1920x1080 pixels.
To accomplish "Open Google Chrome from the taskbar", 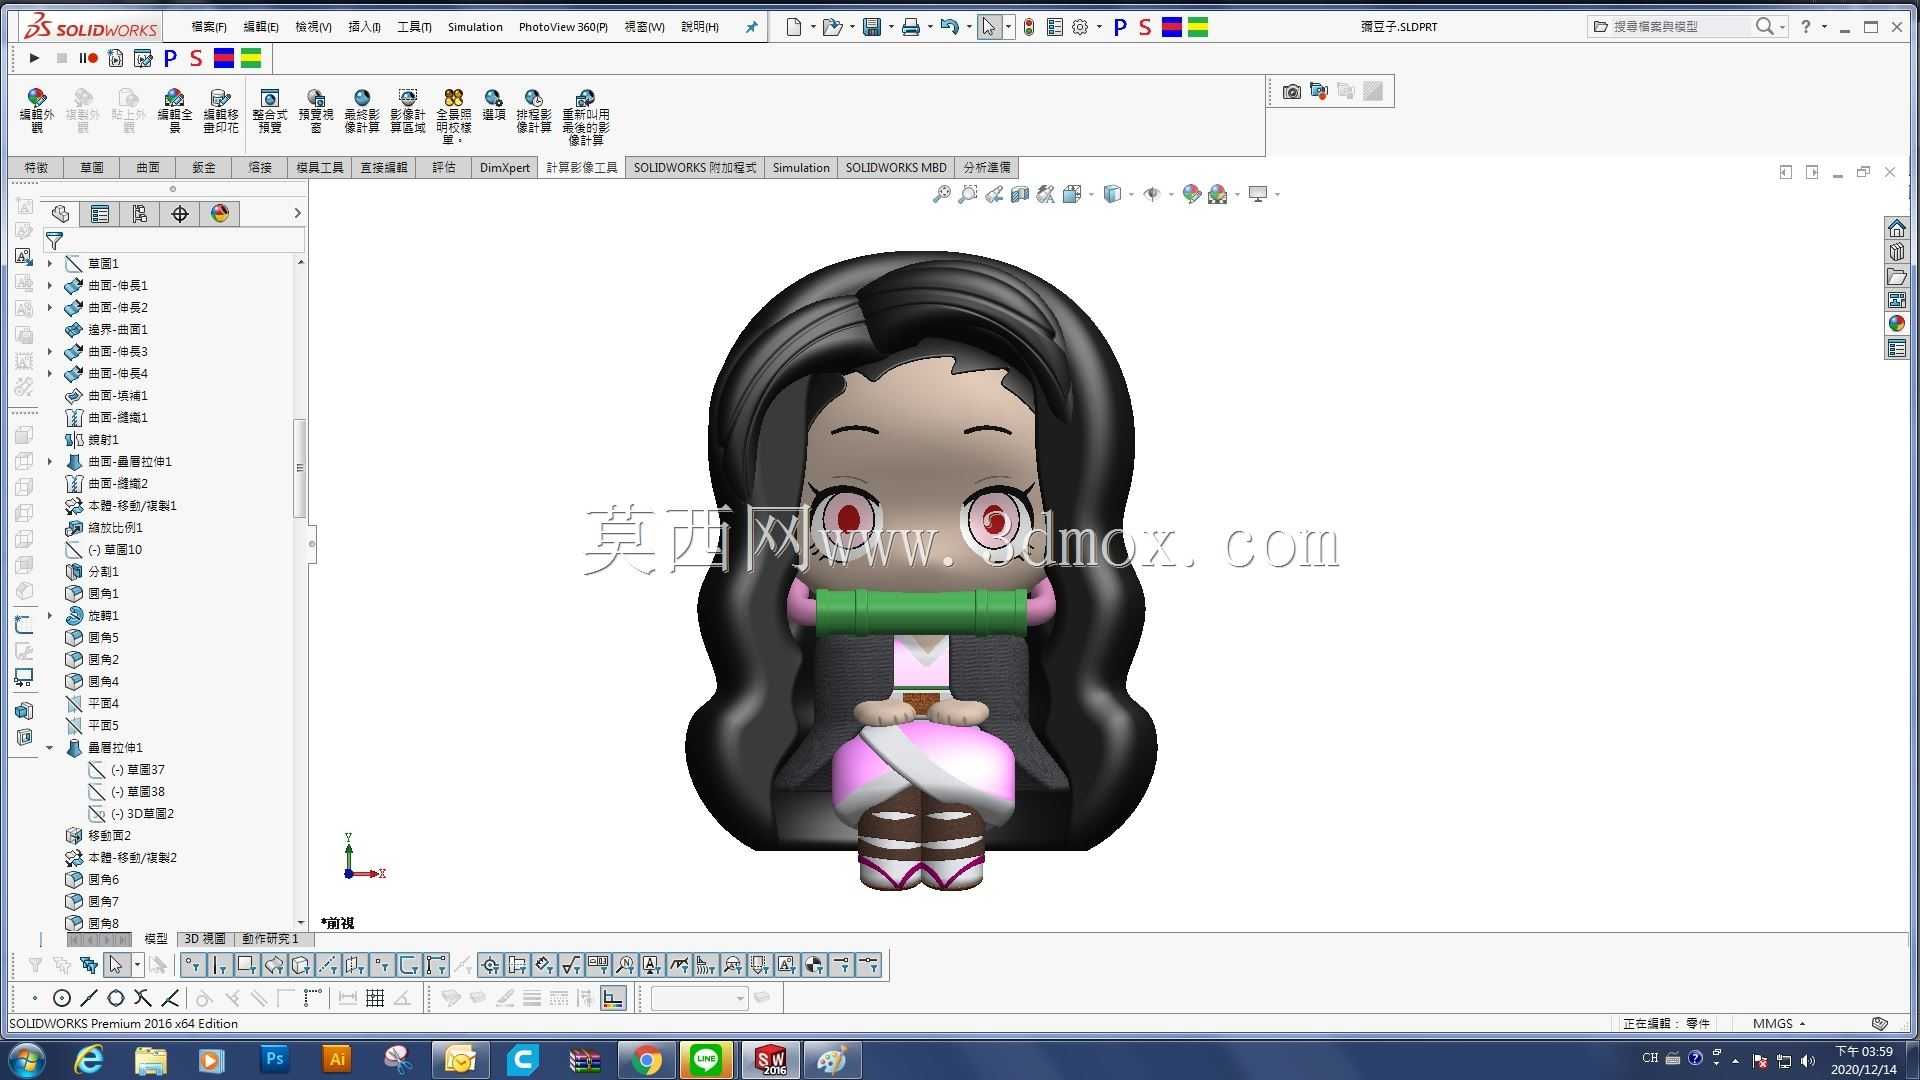I will (x=646, y=1060).
